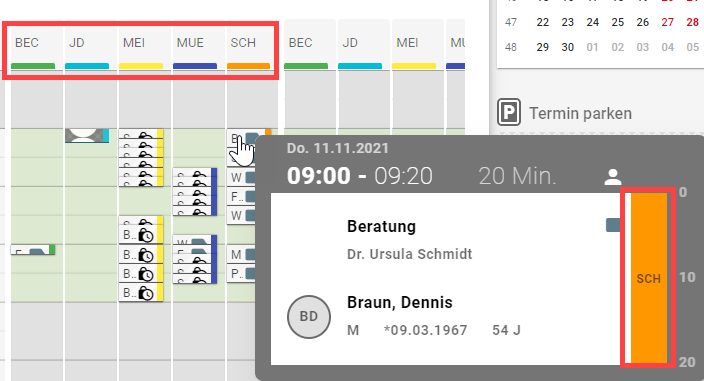Click the orange SCH bar in popup
This screenshot has height=381, width=704.
(649, 278)
